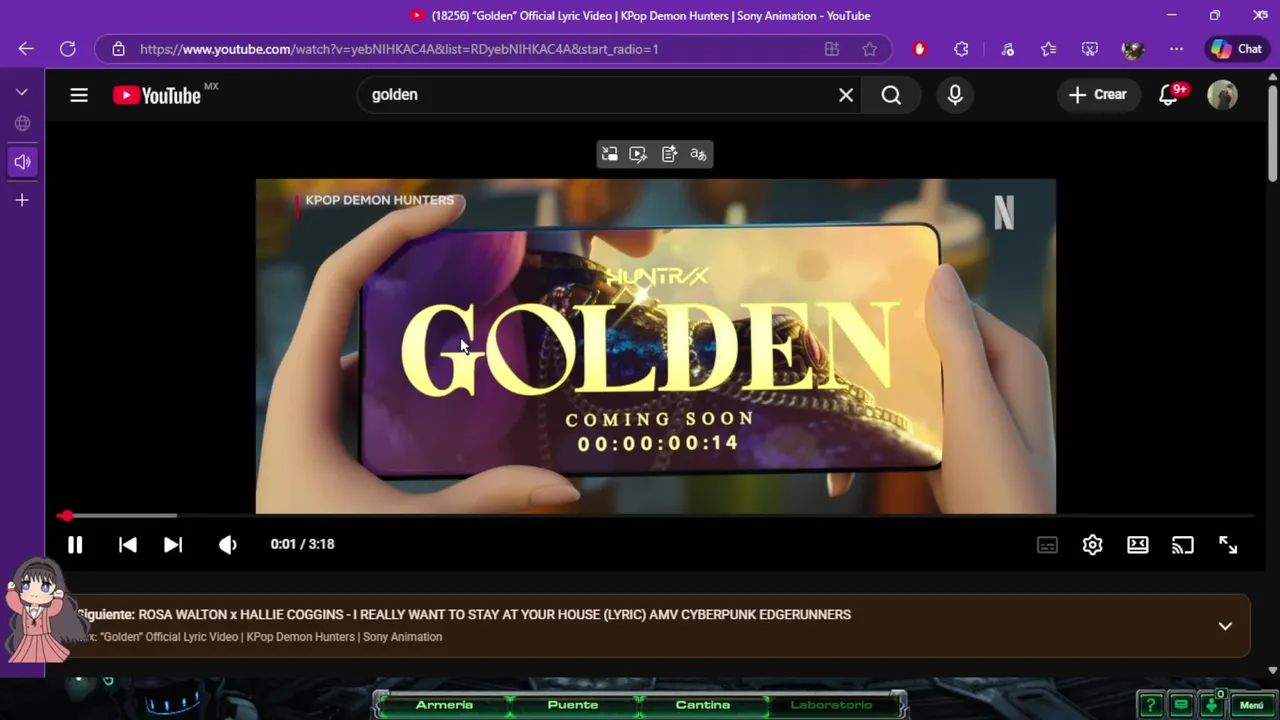Click the 0:01 / 3:18 time display
Image resolution: width=1280 pixels, height=720 pixels.
pyautogui.click(x=302, y=545)
